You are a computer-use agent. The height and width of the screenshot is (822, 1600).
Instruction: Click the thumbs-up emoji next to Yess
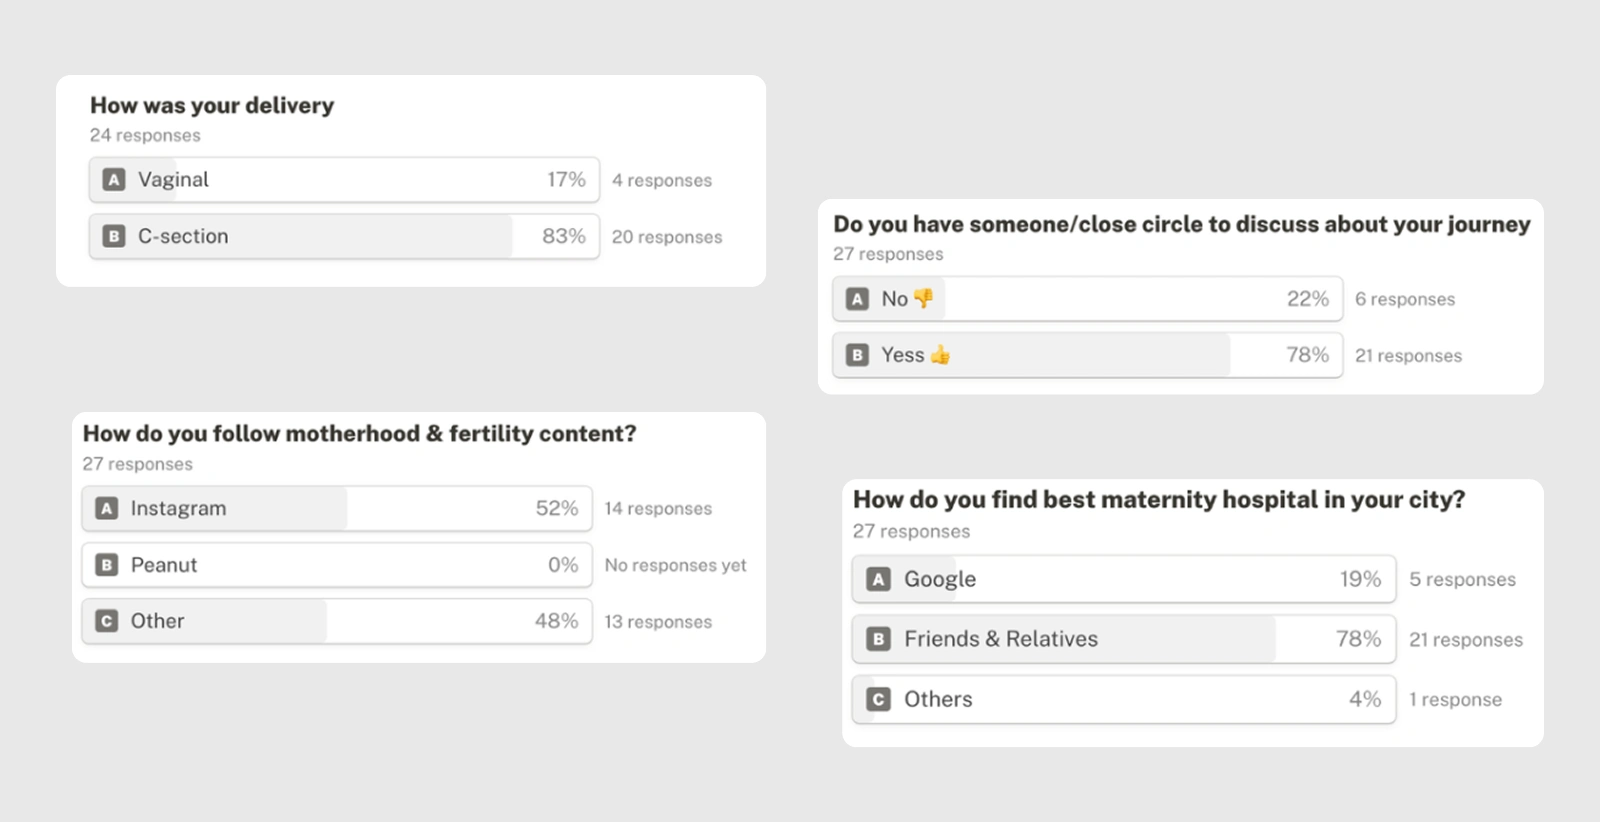pos(940,355)
